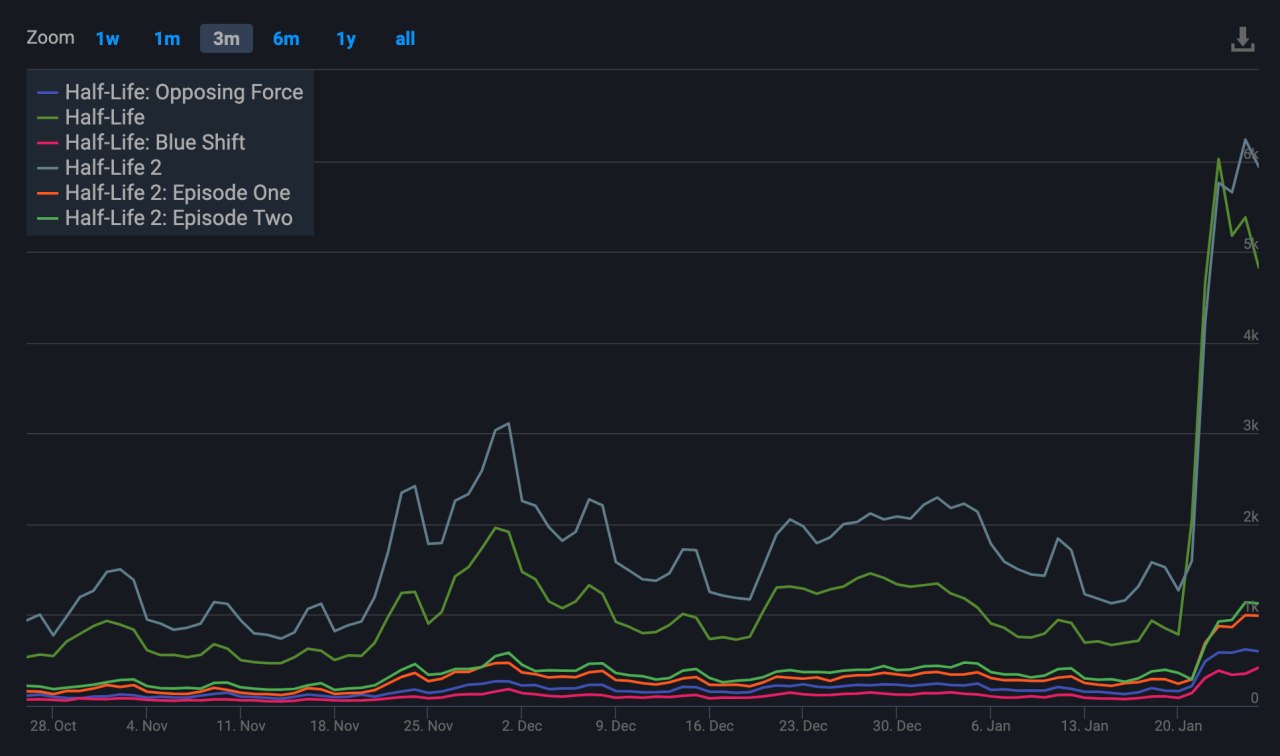Screen dimensions: 1280x756
Task: Set zoom range to 1w
Action: 107,39
